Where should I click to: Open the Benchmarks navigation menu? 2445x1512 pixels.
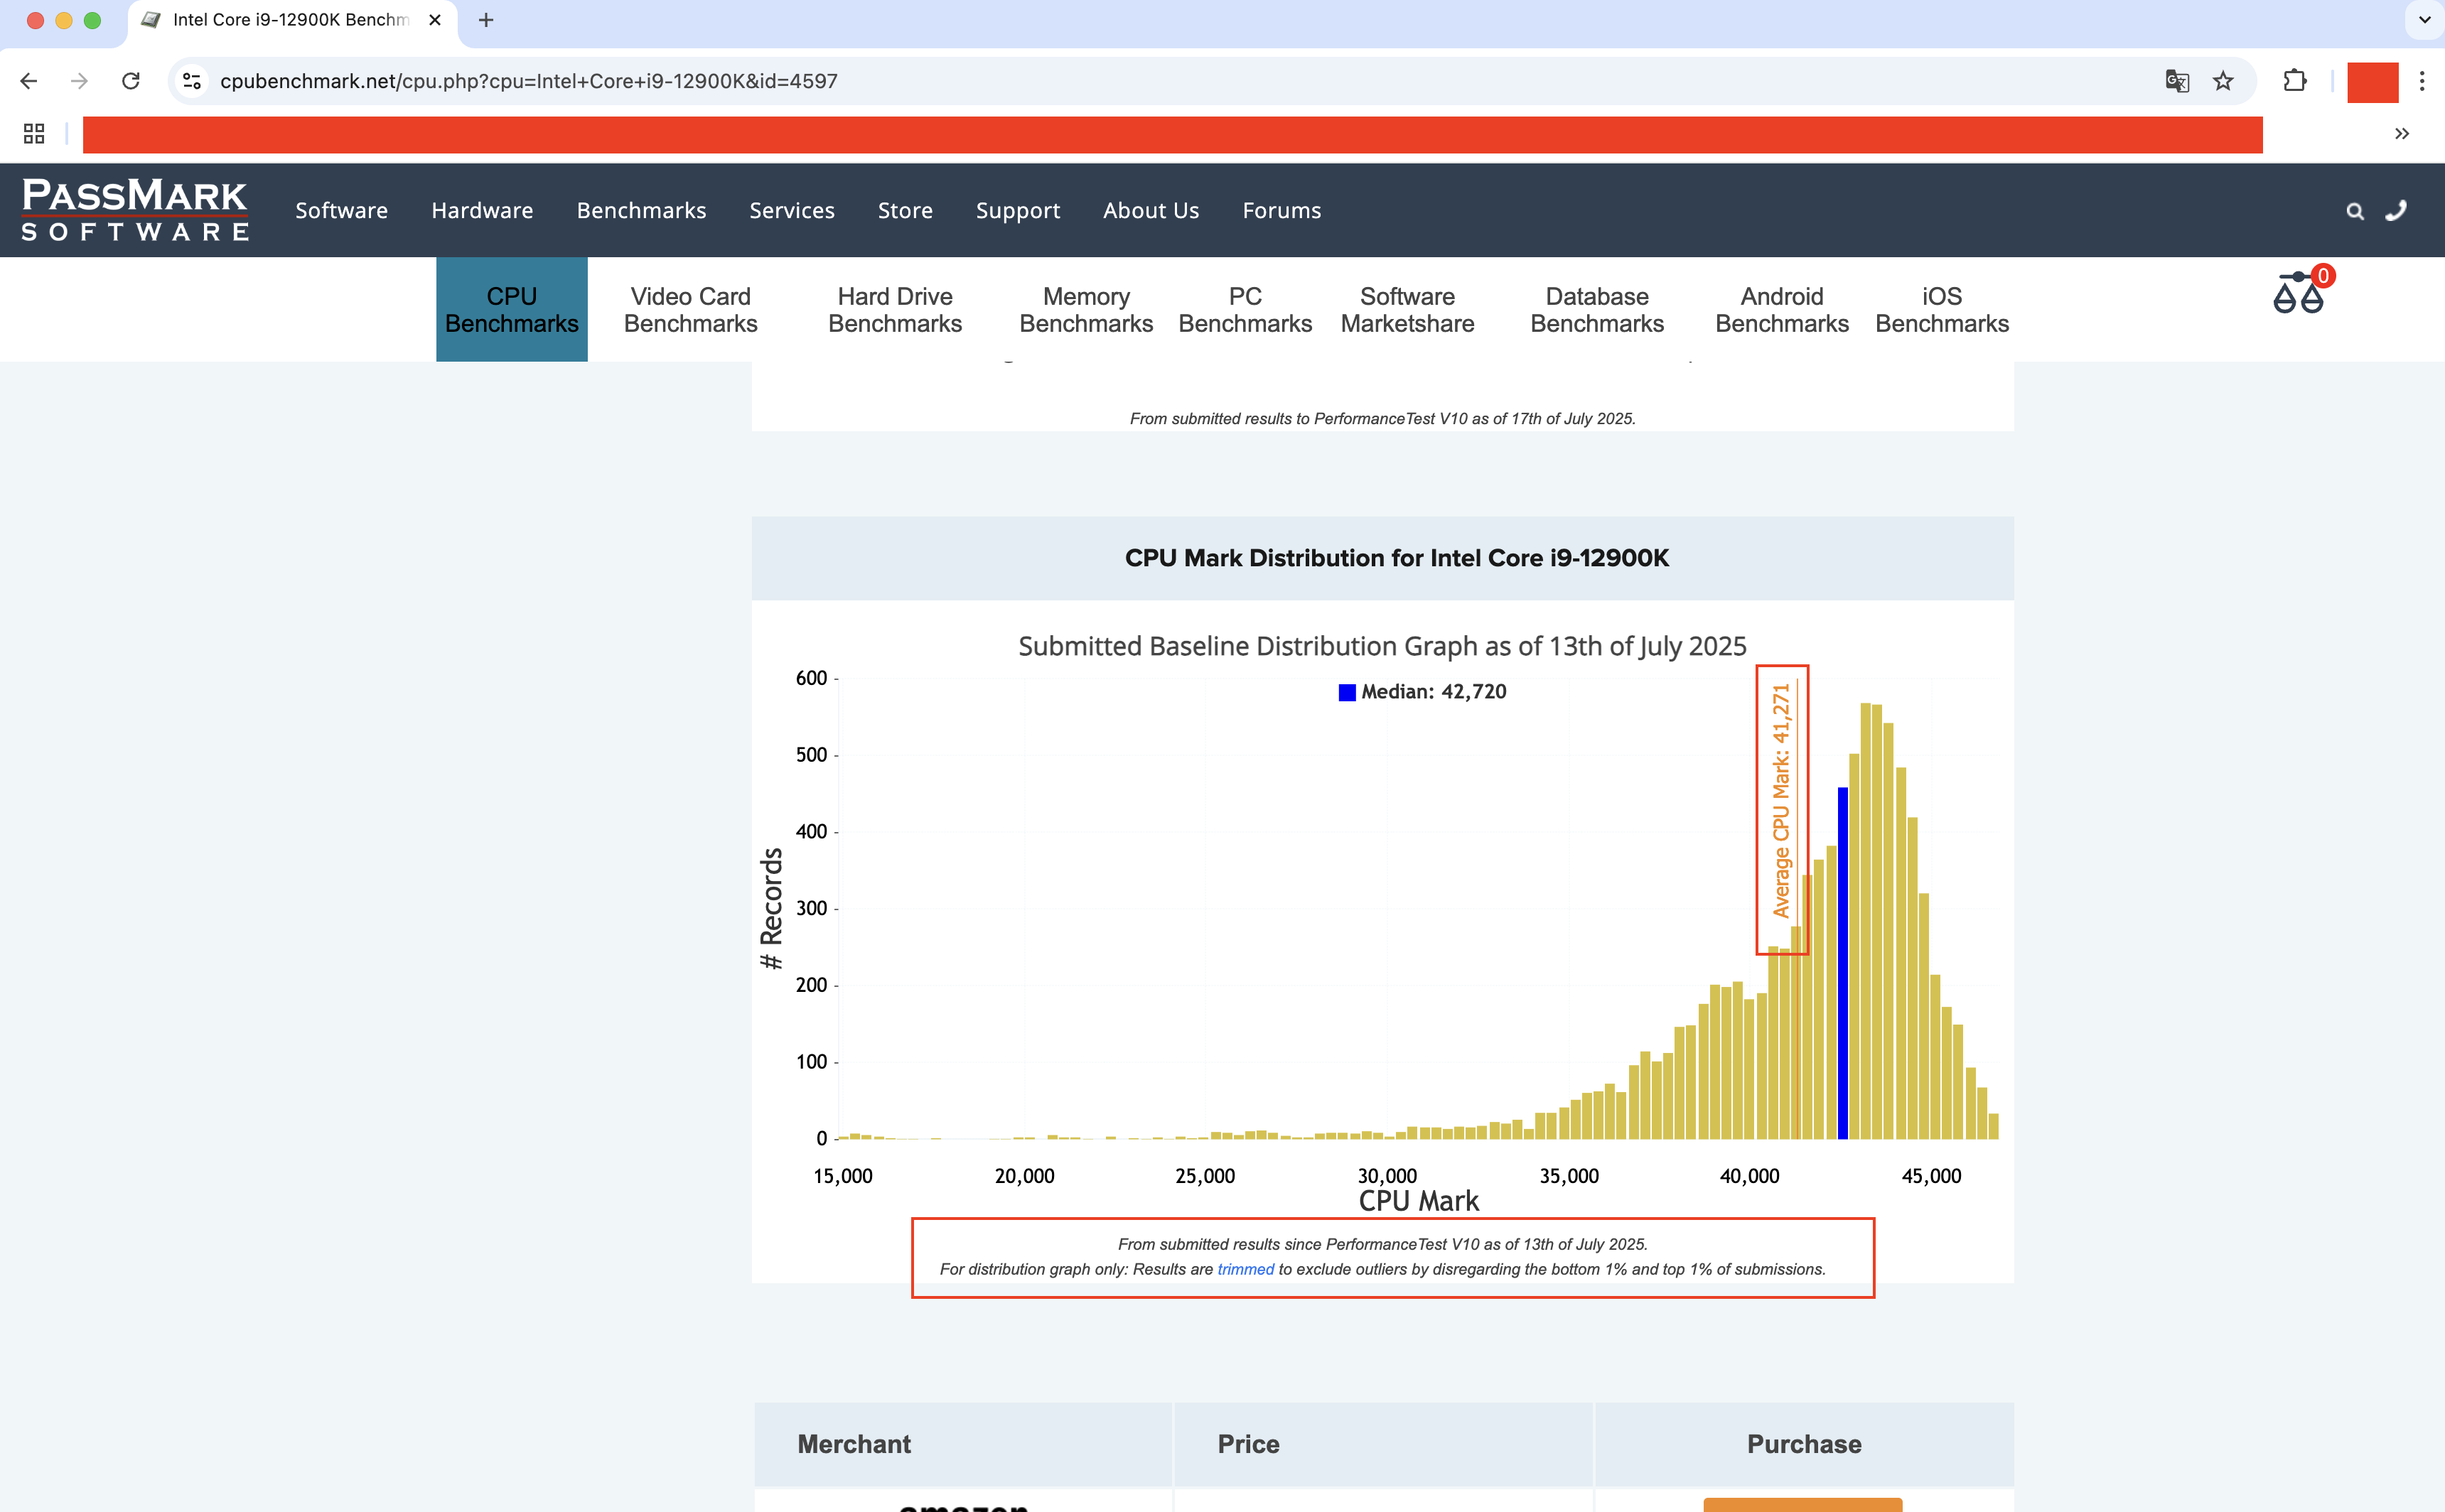point(641,210)
